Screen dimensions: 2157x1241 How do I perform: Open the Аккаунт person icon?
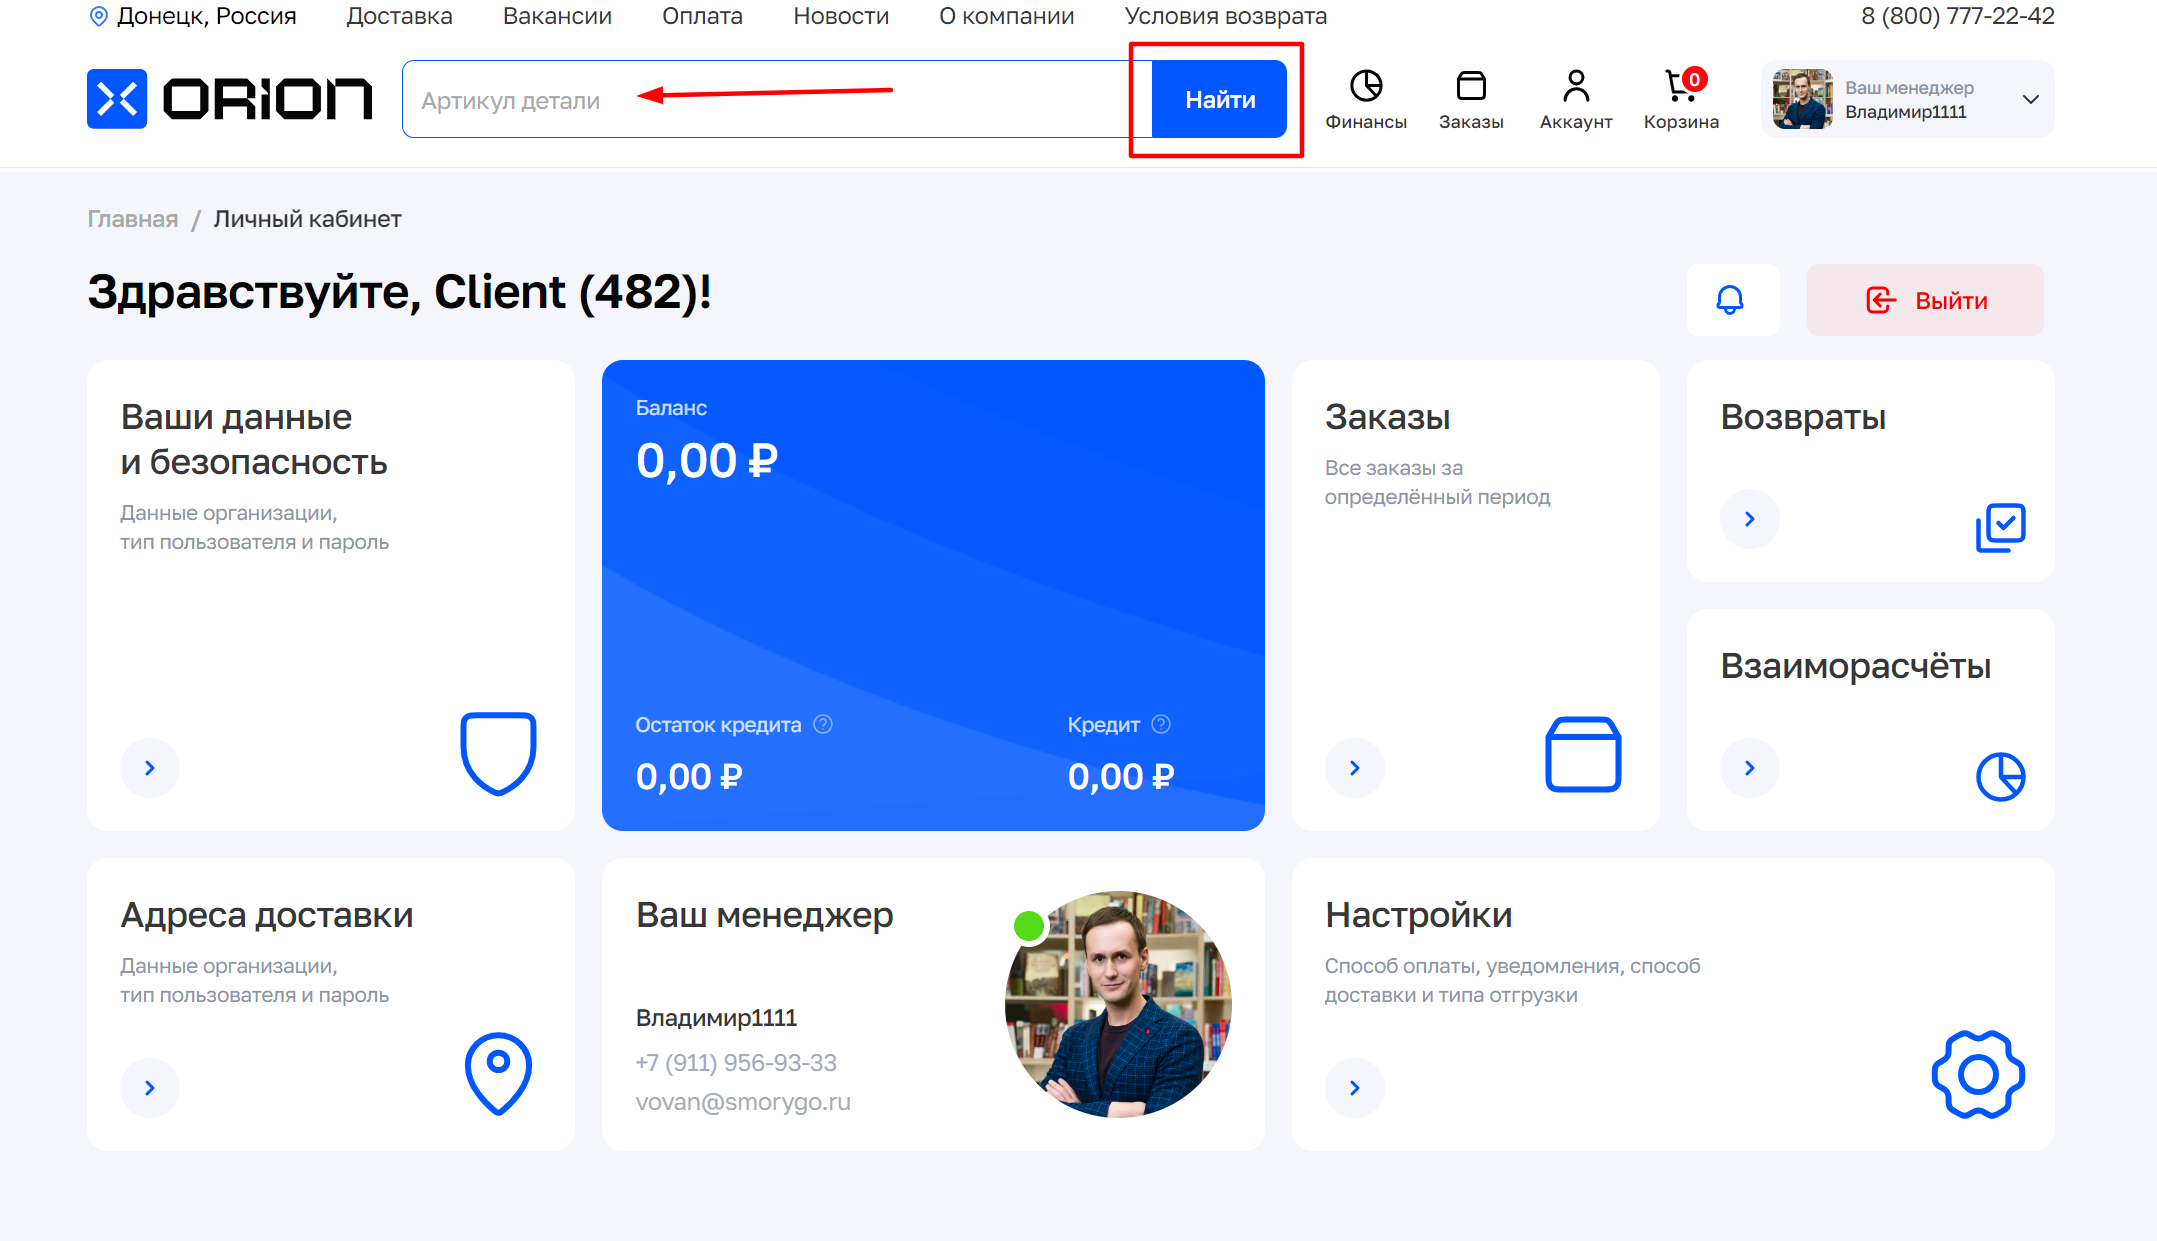click(1575, 87)
